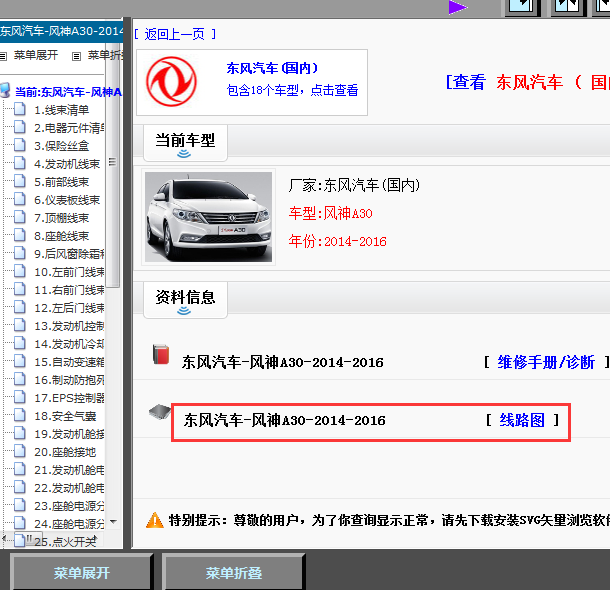Click the page icon for 1.线束清单
Image resolution: width=610 pixels, height=590 pixels.
tap(20, 110)
